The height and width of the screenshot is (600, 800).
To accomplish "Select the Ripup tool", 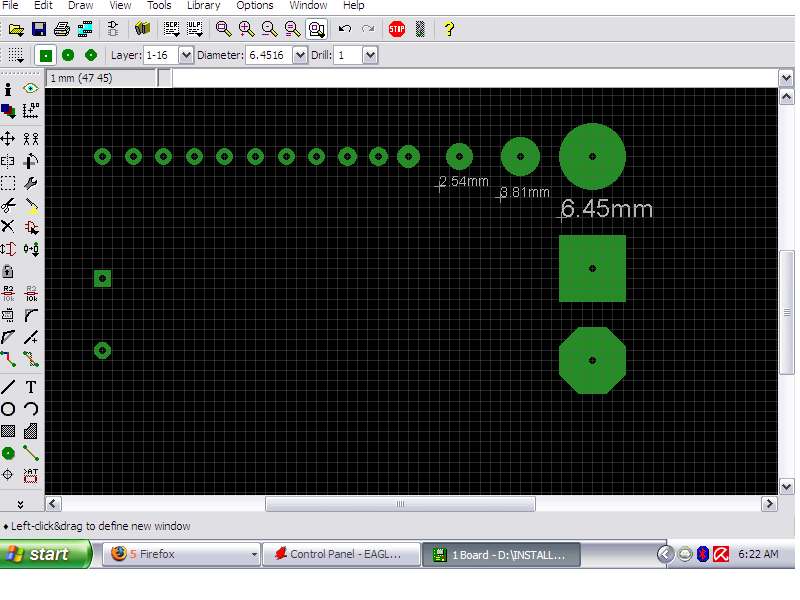I will click(x=31, y=359).
